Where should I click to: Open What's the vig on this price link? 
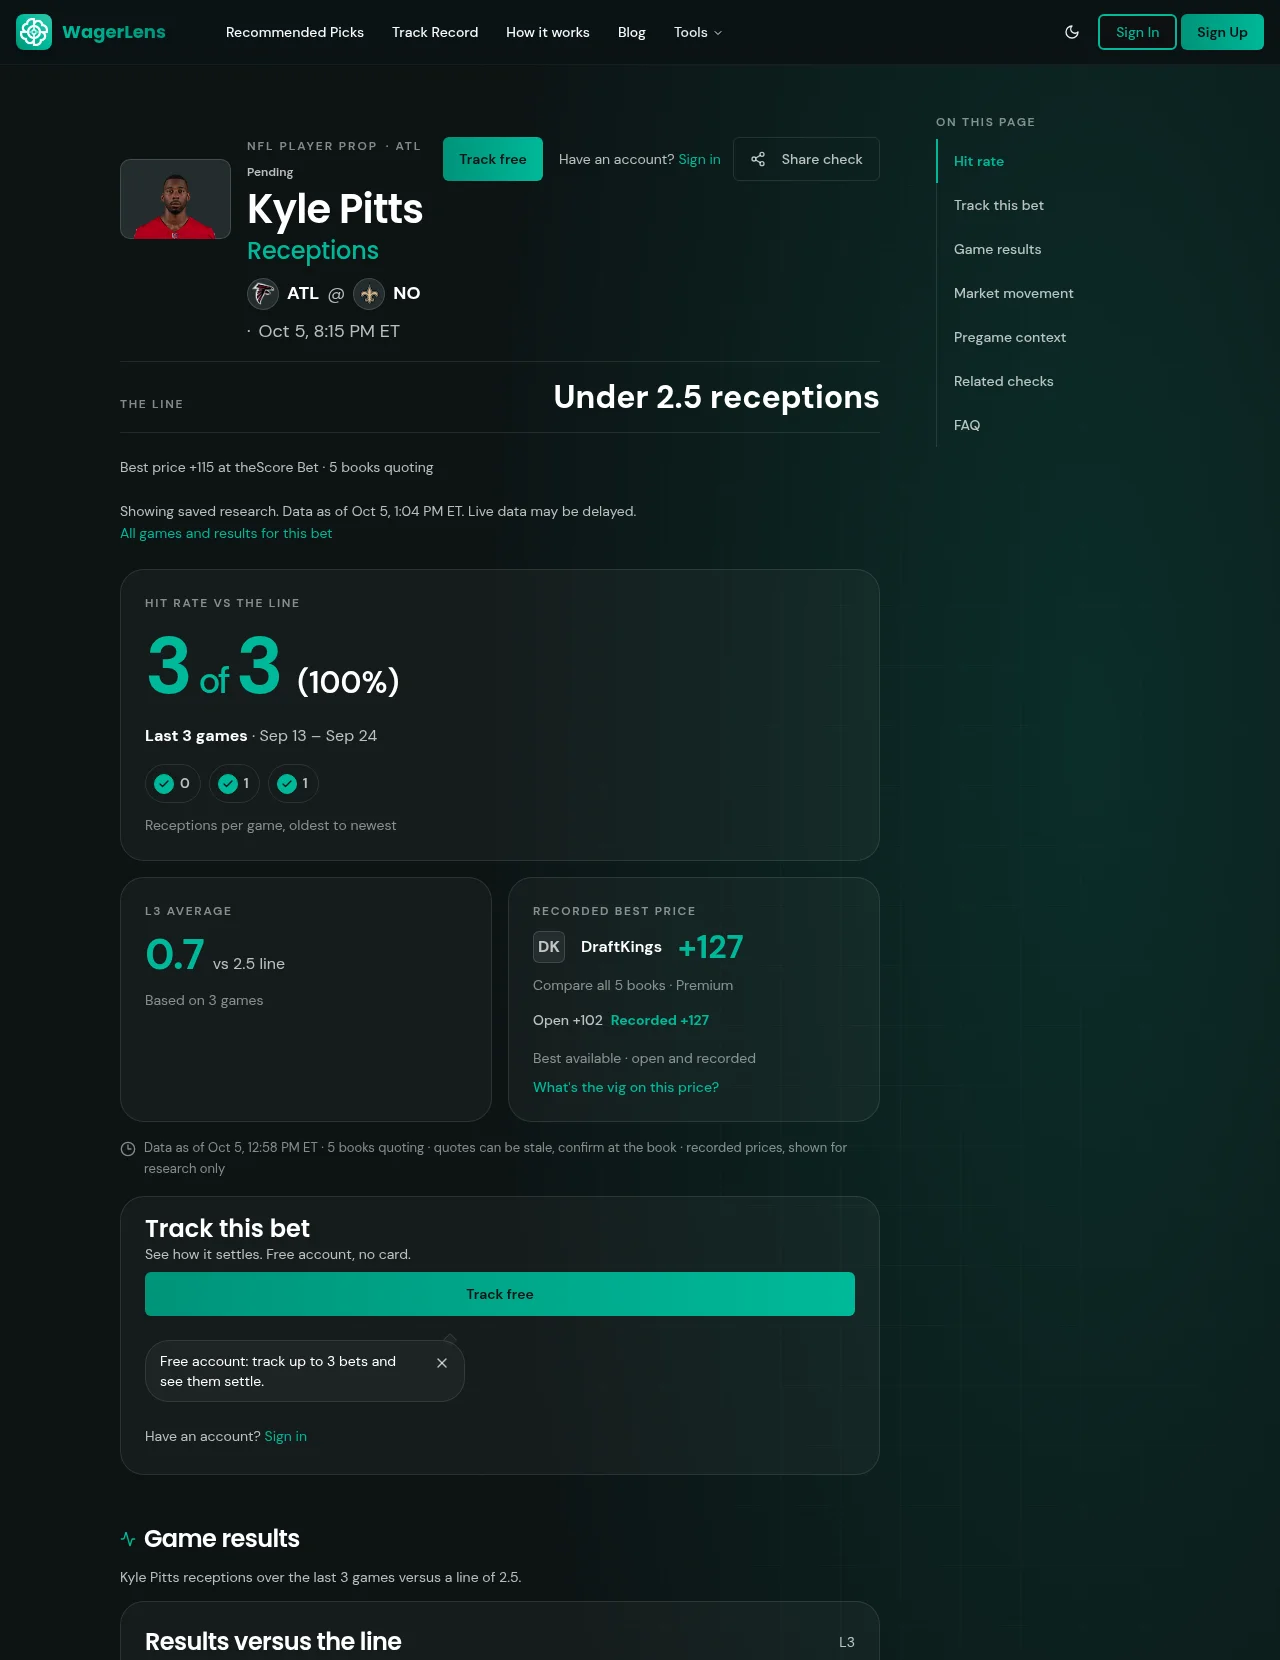626,1087
